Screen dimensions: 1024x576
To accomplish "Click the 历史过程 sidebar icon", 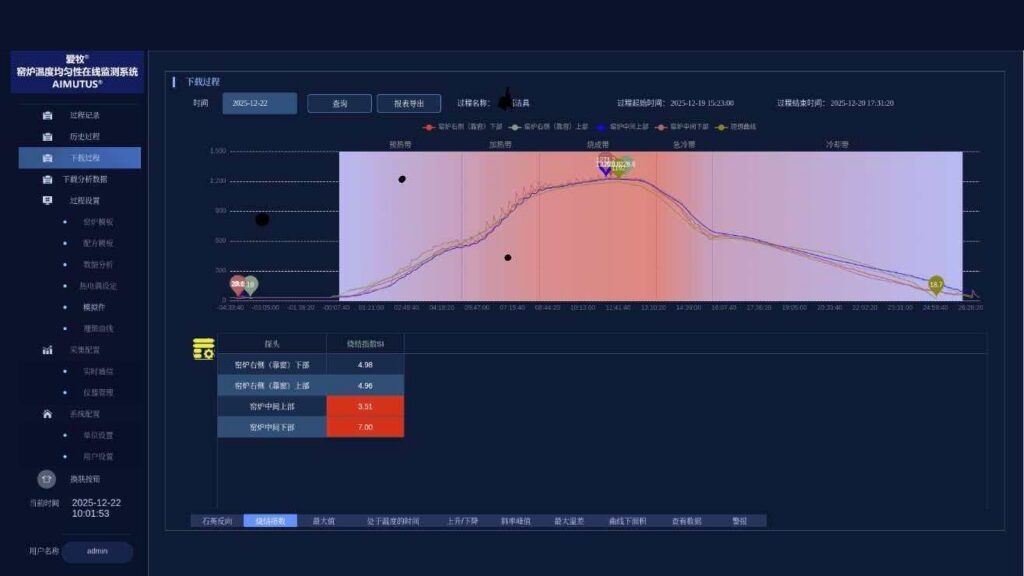I will click(47, 136).
